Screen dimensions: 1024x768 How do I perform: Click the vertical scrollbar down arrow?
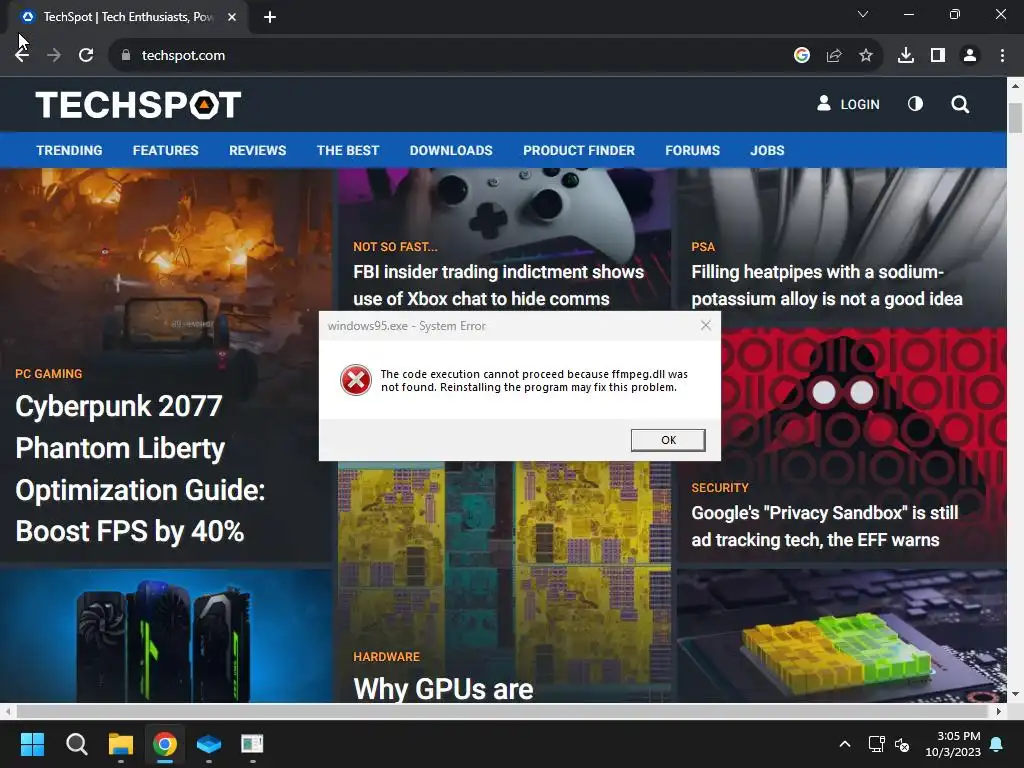pos(1015,694)
